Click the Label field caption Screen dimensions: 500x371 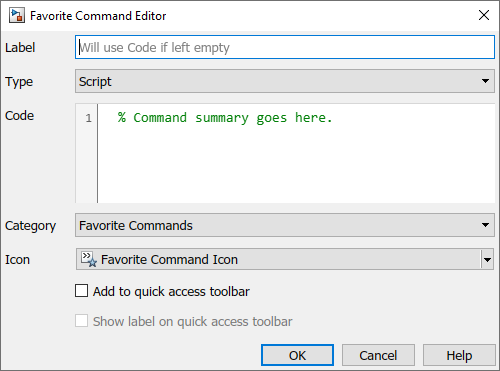tap(20, 47)
